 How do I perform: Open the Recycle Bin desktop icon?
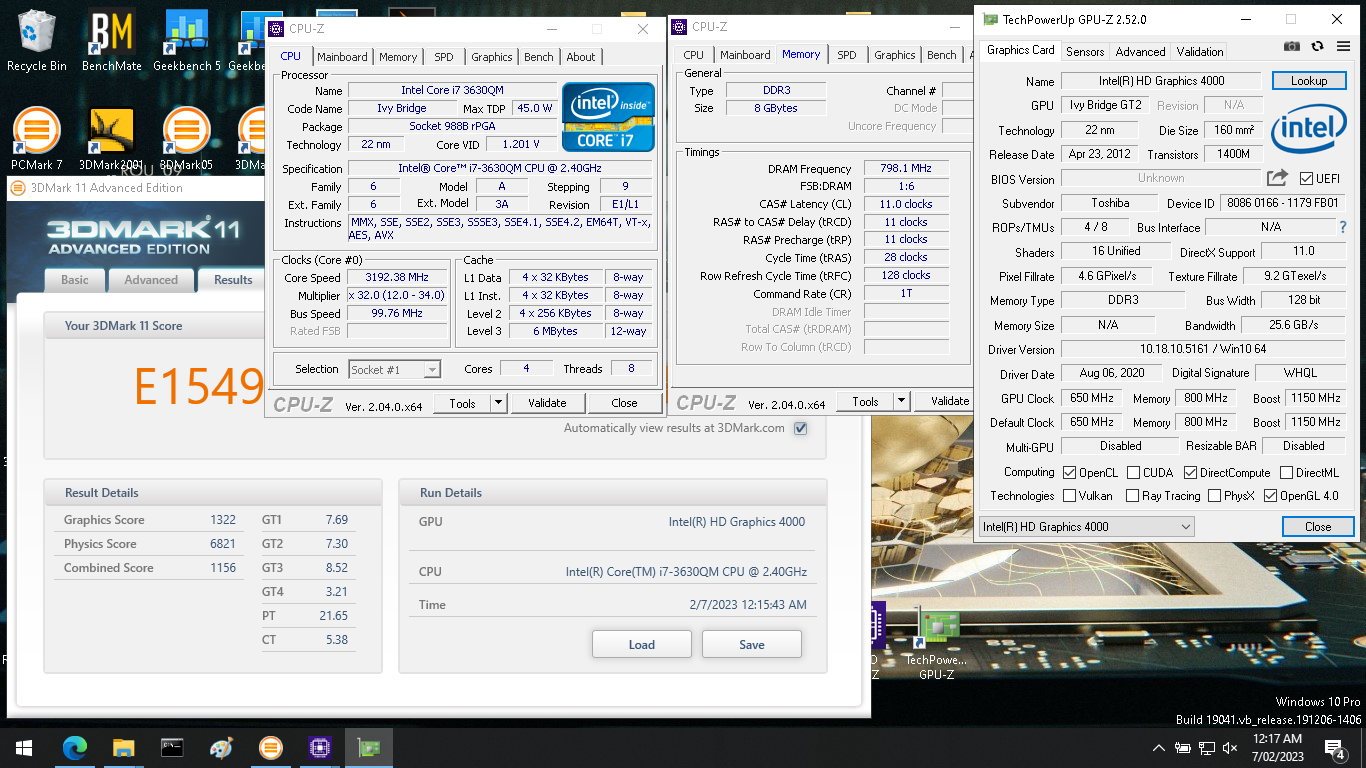pyautogui.click(x=37, y=42)
